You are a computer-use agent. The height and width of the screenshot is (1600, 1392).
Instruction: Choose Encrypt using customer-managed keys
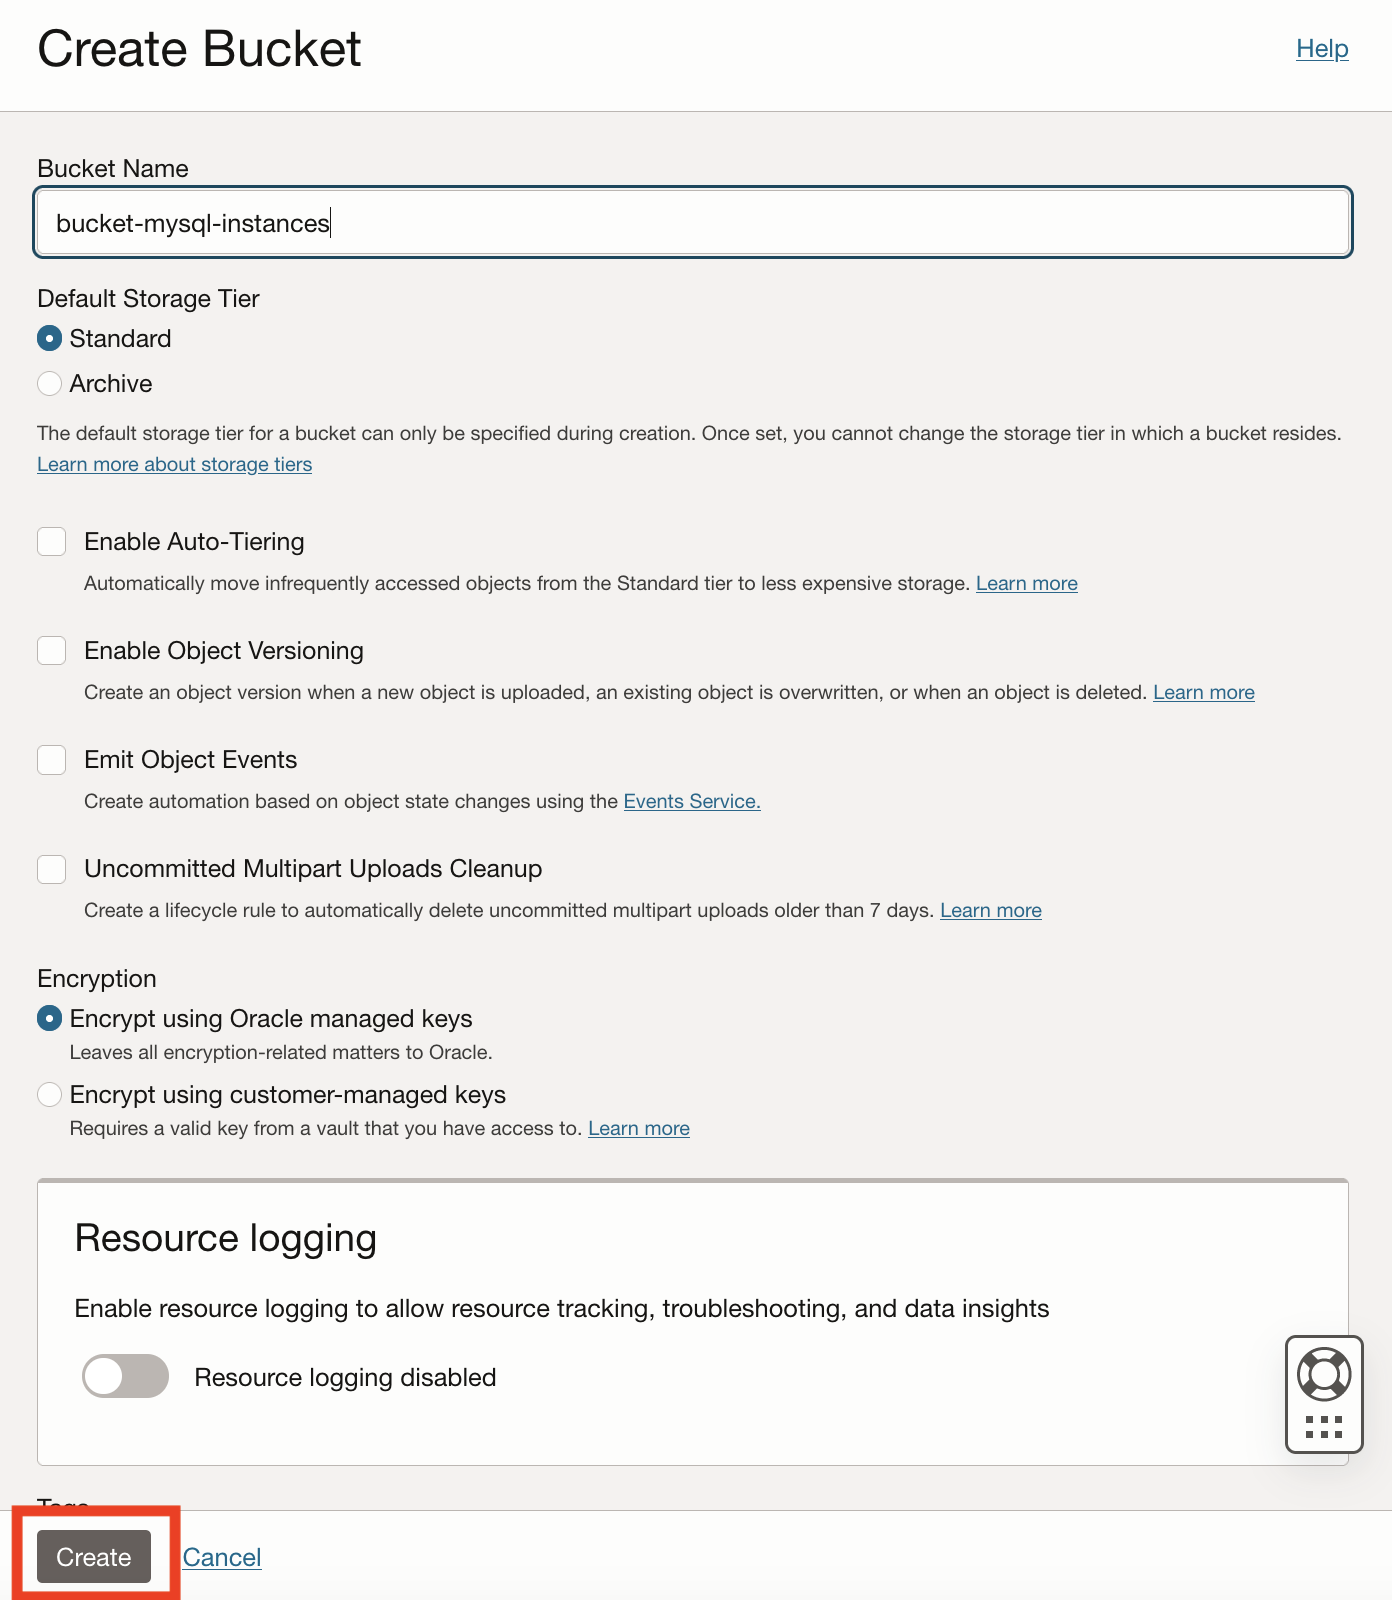(x=49, y=1095)
